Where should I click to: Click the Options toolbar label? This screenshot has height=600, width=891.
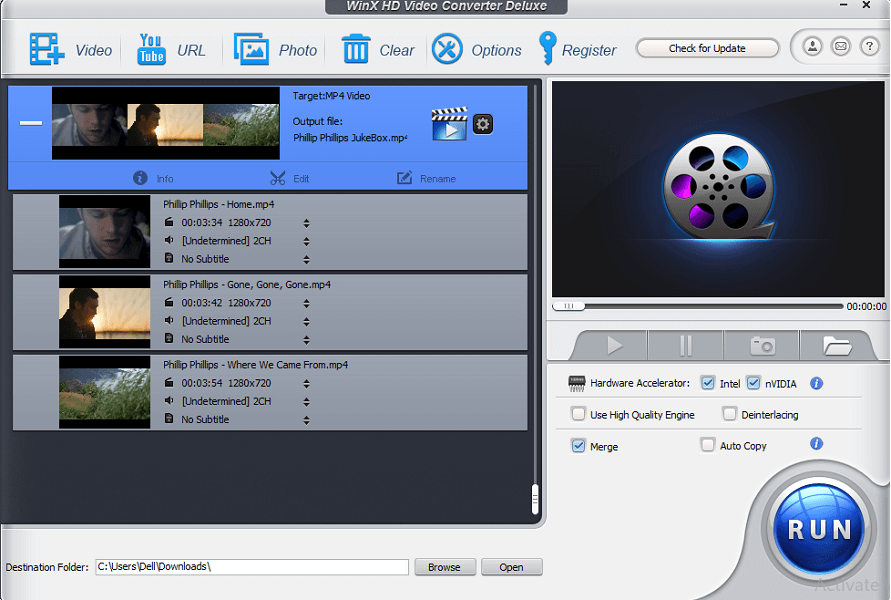click(496, 51)
